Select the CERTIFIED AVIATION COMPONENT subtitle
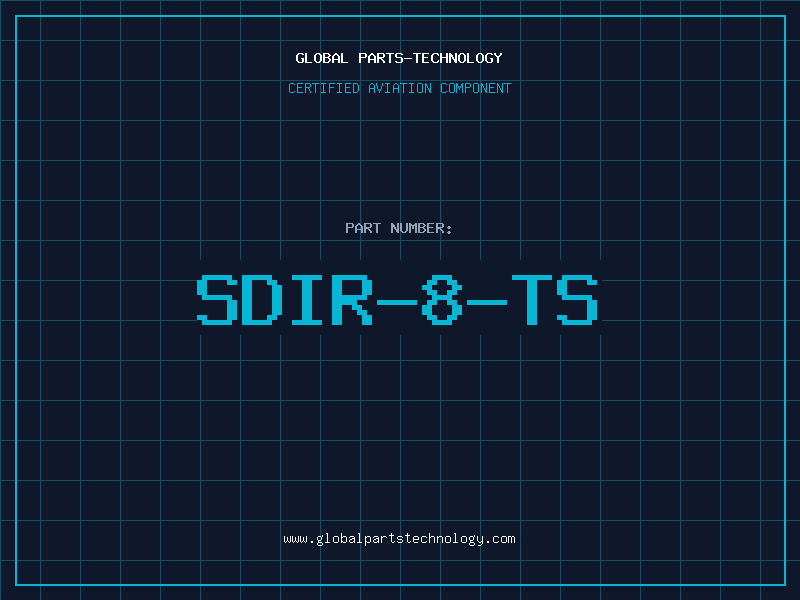Viewport: 800px width, 600px height. pos(399,88)
